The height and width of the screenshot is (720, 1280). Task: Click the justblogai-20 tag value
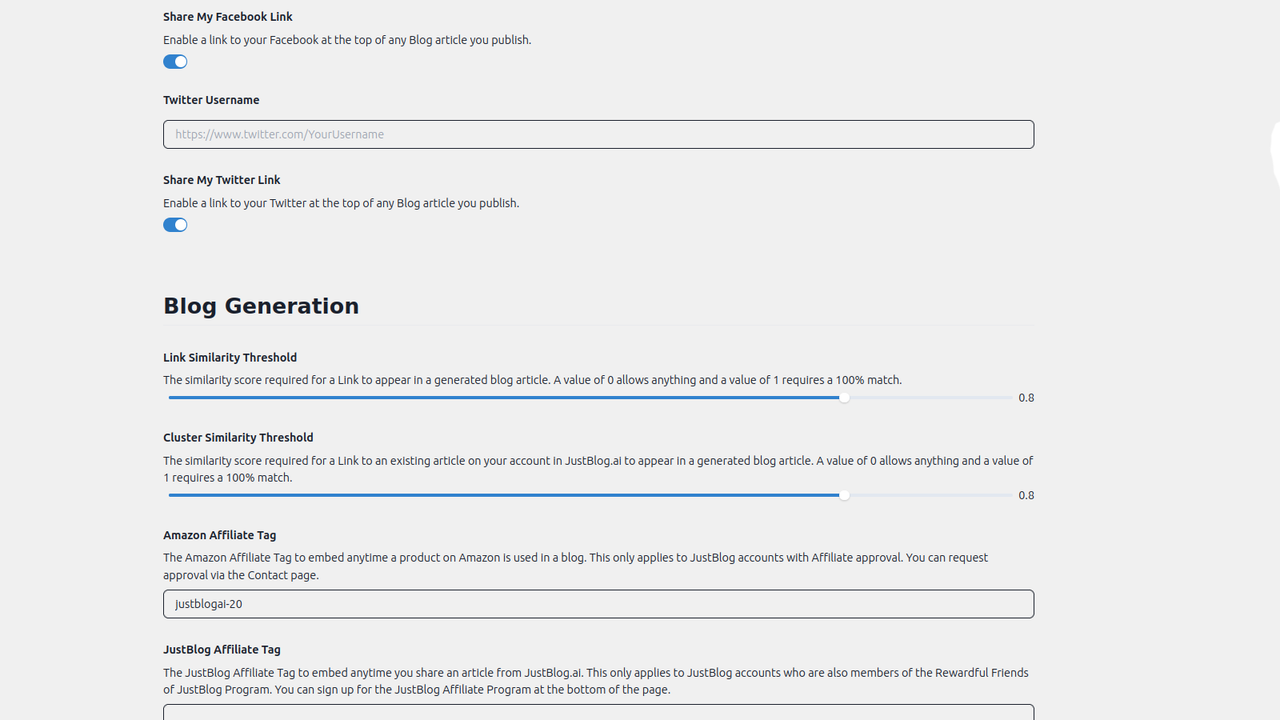[x=207, y=603]
